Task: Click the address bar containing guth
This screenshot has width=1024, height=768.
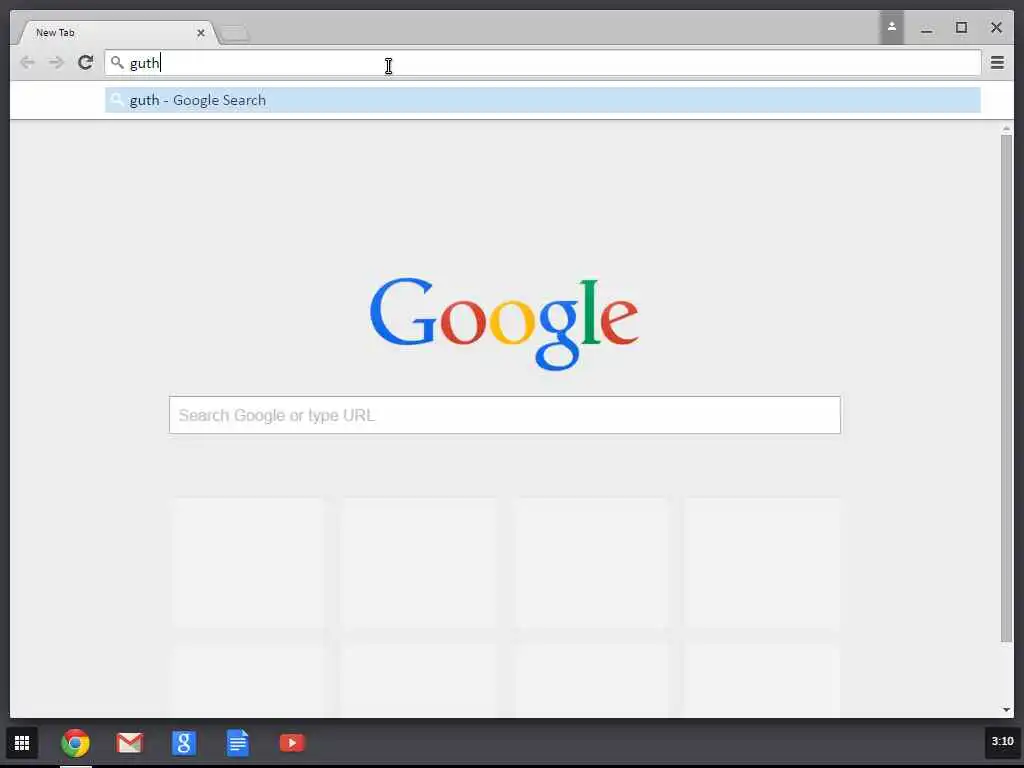Action: click(x=543, y=63)
